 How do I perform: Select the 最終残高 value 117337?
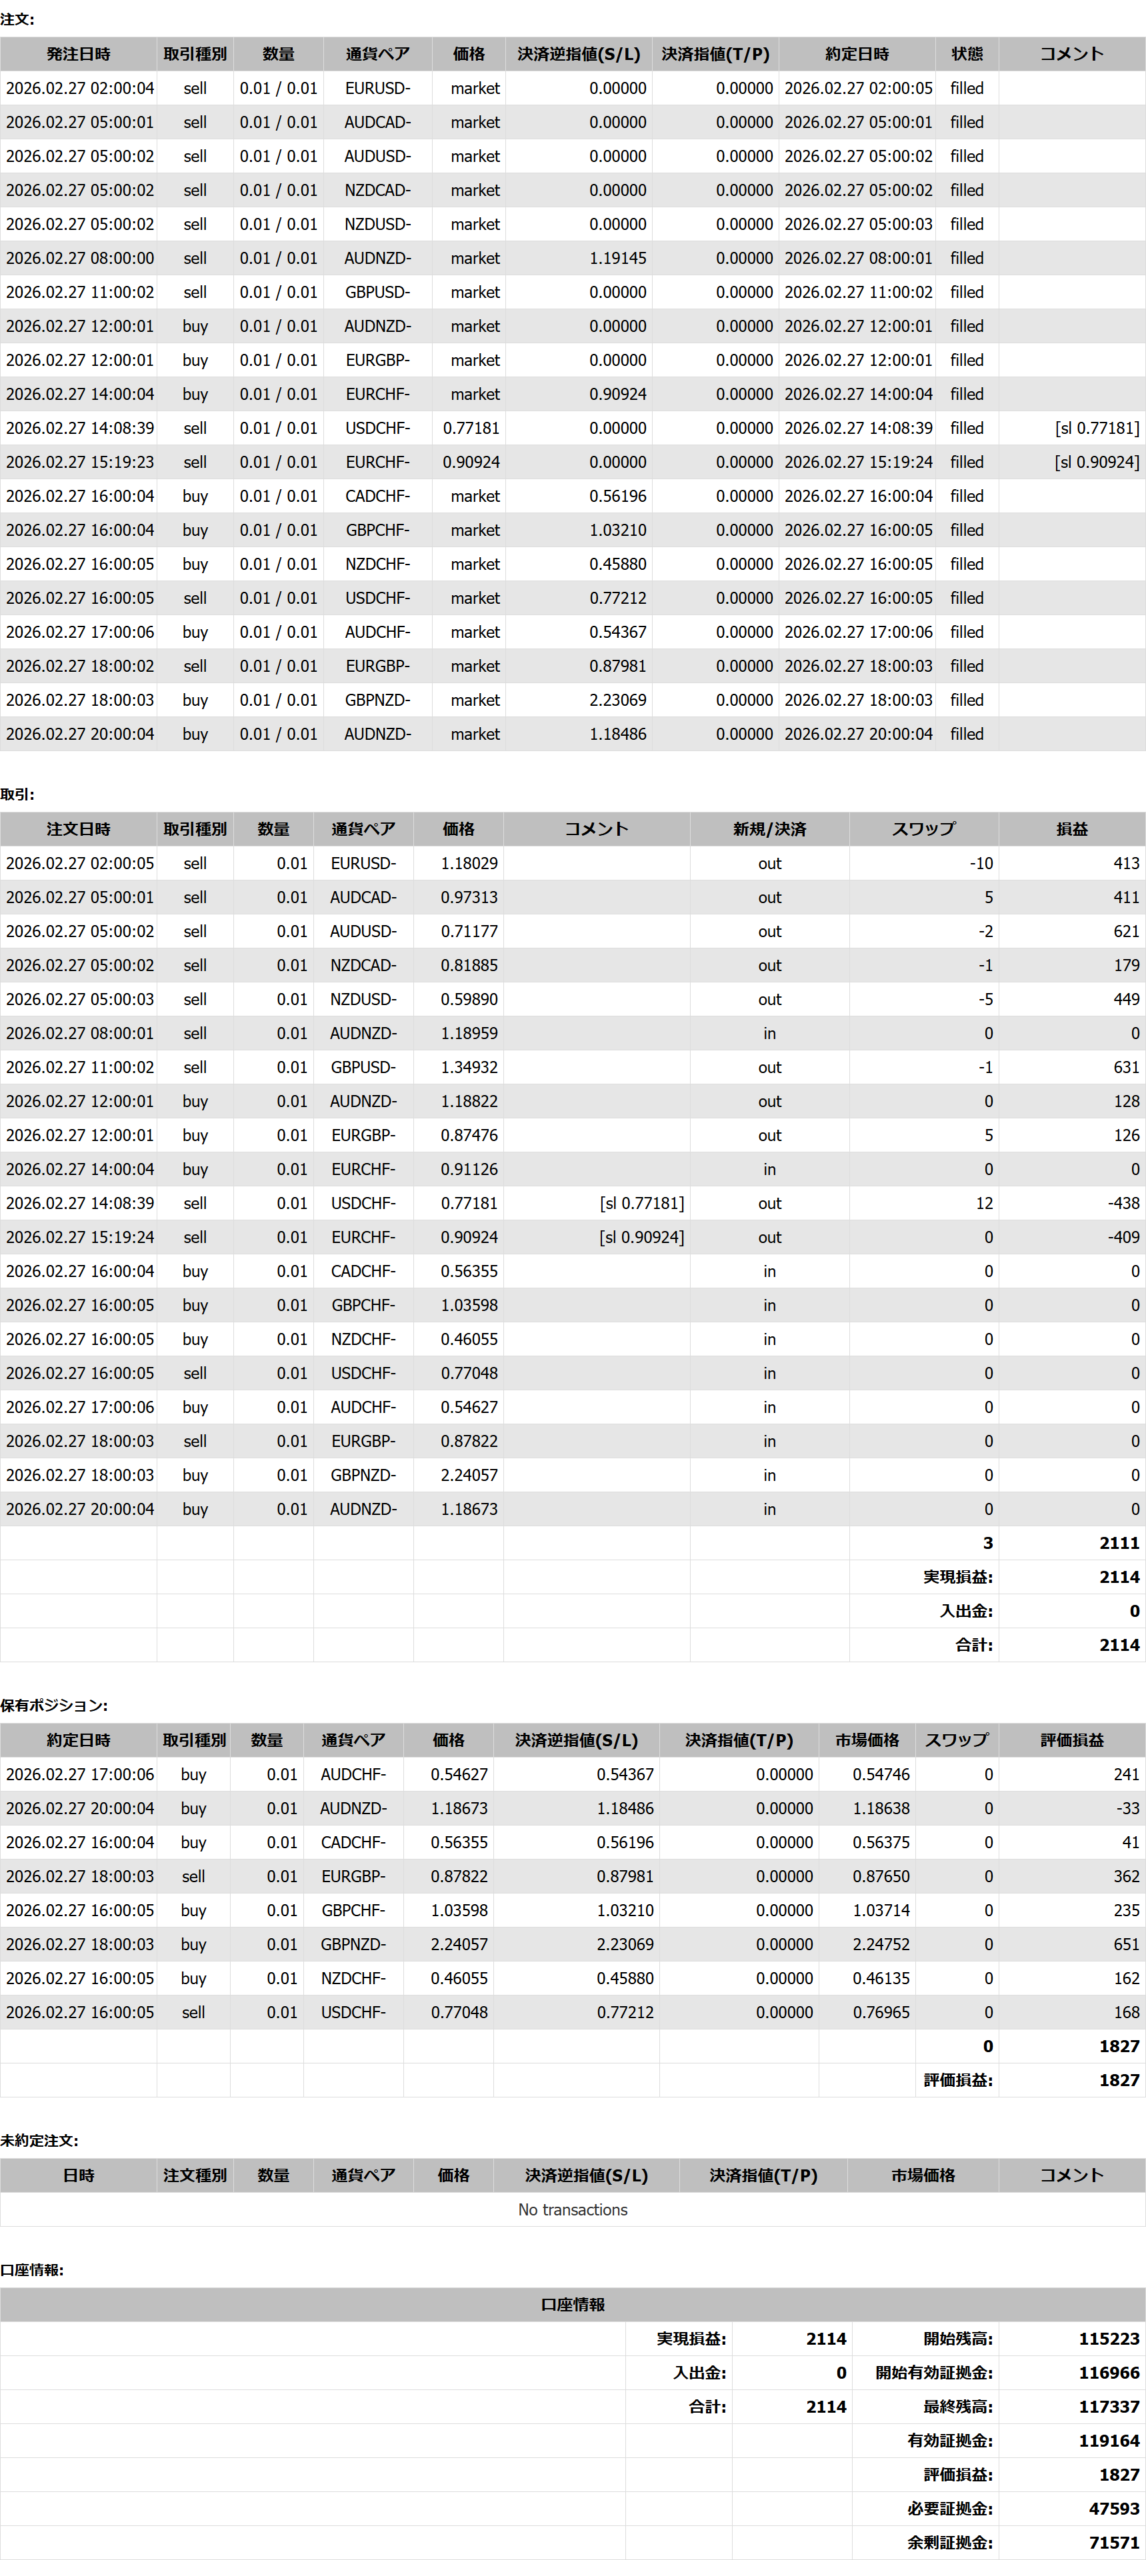[x=1108, y=2406]
